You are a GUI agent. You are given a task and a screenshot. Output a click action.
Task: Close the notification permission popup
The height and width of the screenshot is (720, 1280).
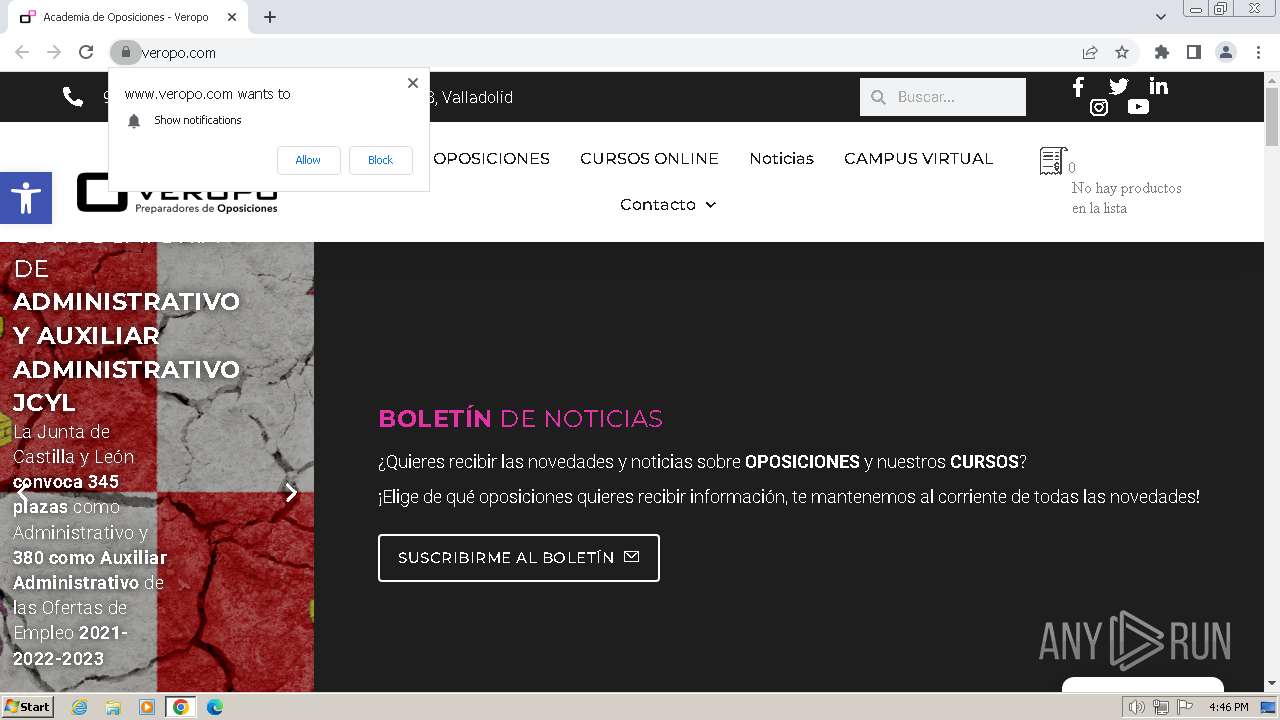pyautogui.click(x=413, y=83)
